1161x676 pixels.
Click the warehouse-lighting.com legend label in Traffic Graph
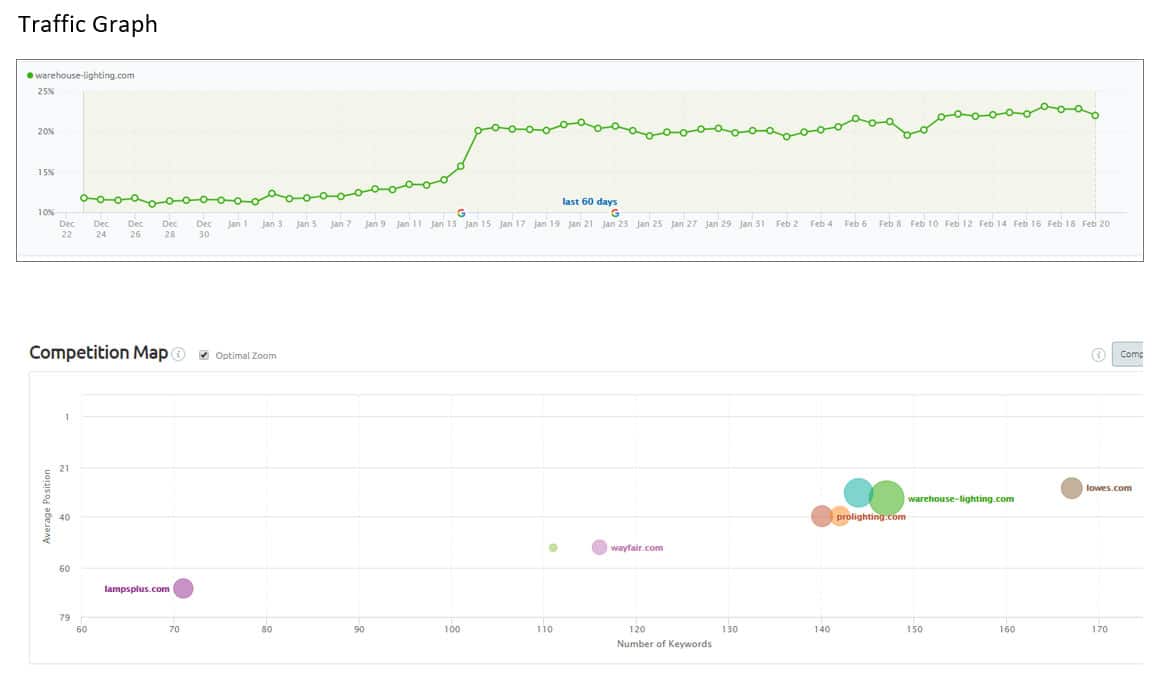tap(85, 76)
